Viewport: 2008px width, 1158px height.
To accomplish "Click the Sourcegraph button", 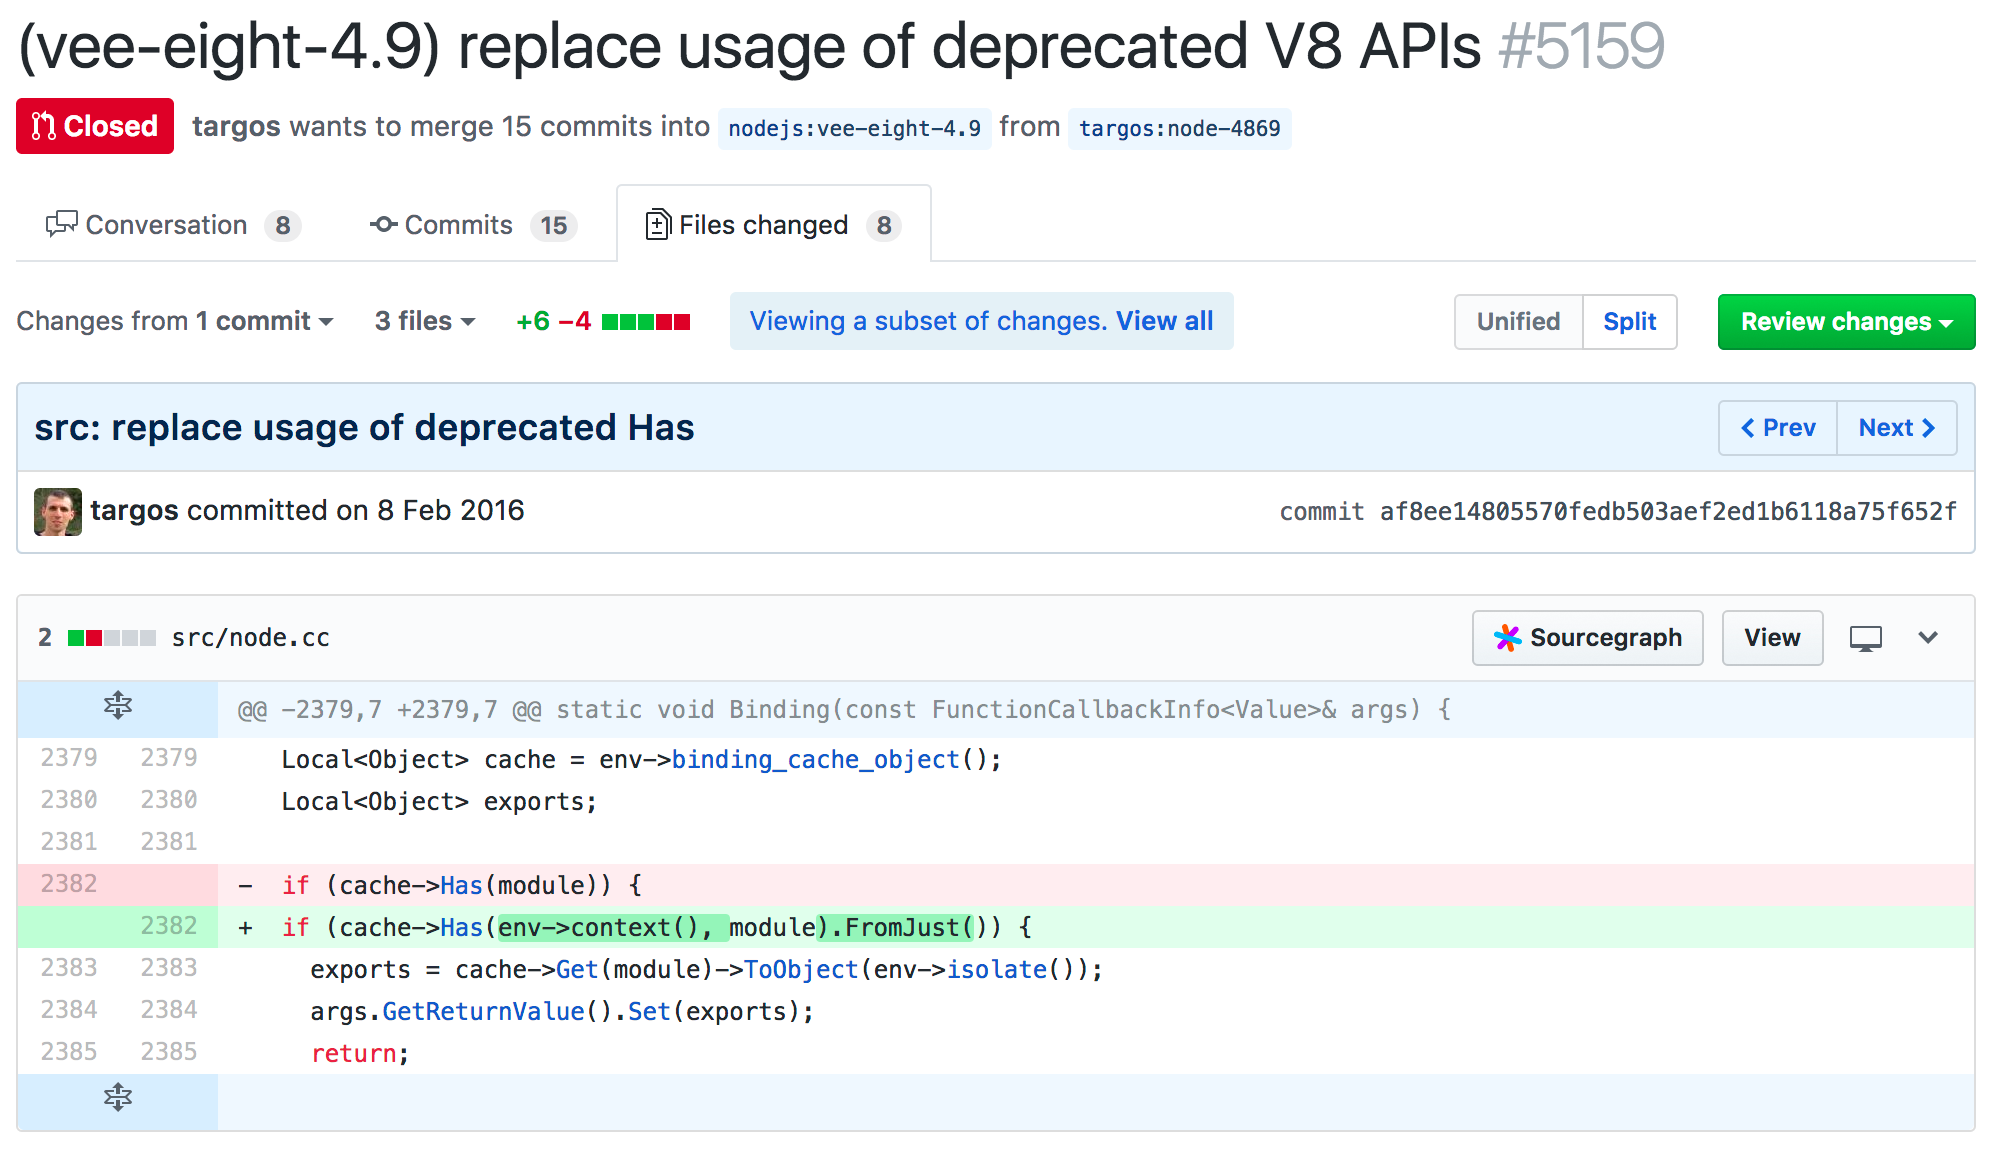I will click(1587, 638).
